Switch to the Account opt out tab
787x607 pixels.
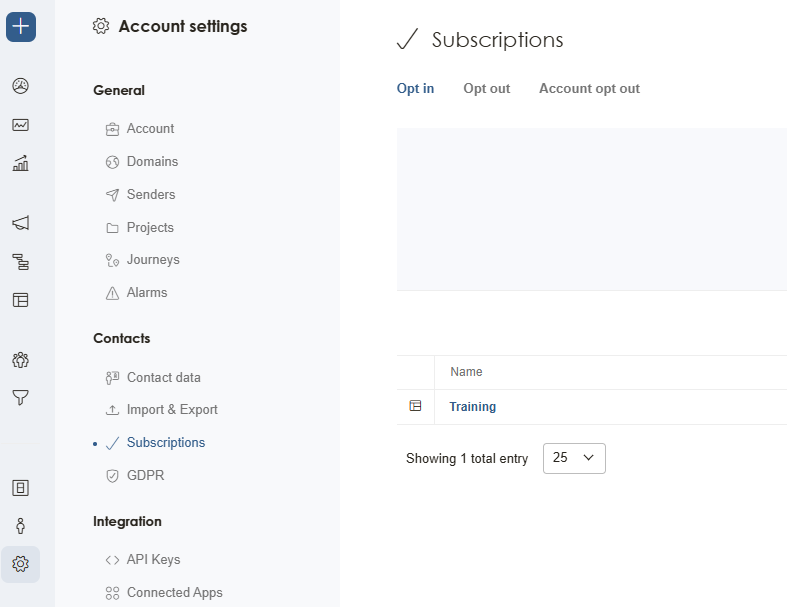click(x=589, y=89)
